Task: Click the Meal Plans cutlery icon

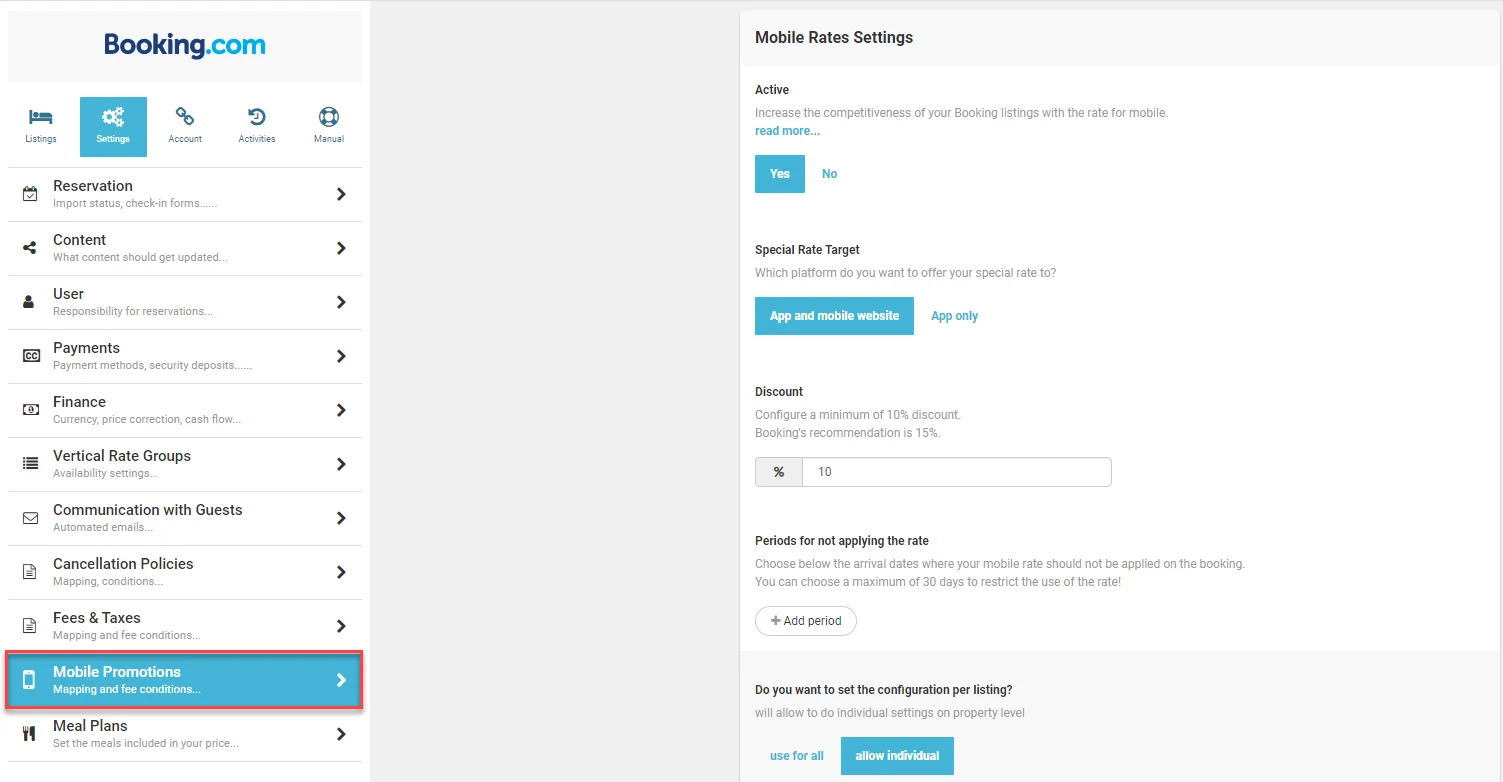Action: [x=30, y=734]
